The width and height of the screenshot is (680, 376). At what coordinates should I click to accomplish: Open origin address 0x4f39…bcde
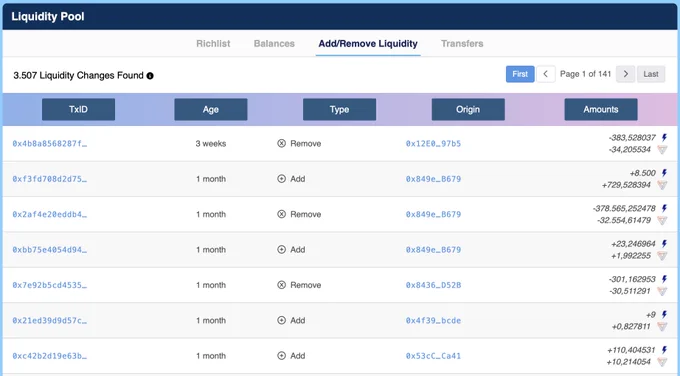(x=433, y=320)
